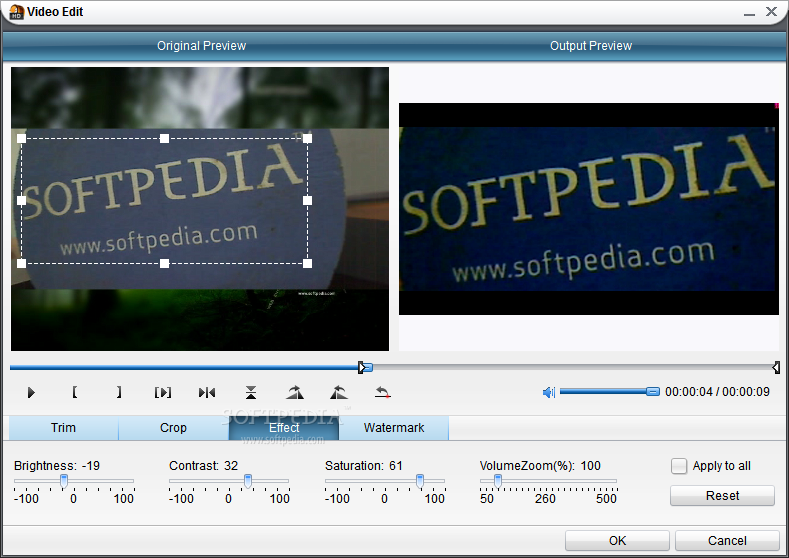Viewport: 789px width, 558px height.
Task: Click the bottom-left crop handle
Action: (x=22, y=263)
